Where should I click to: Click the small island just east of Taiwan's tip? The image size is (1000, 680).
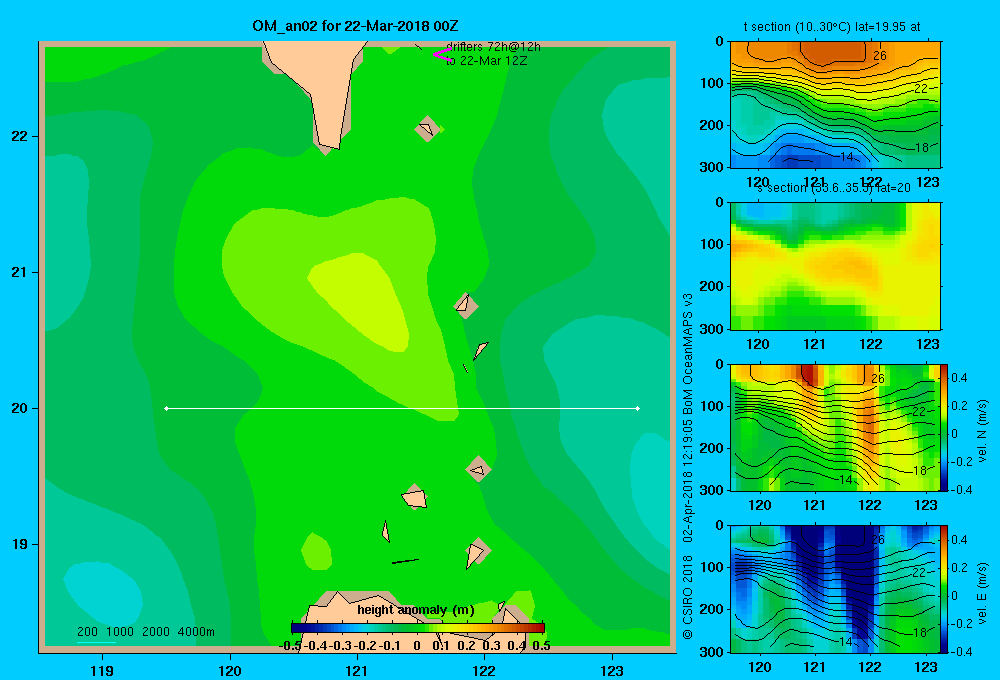point(427,129)
